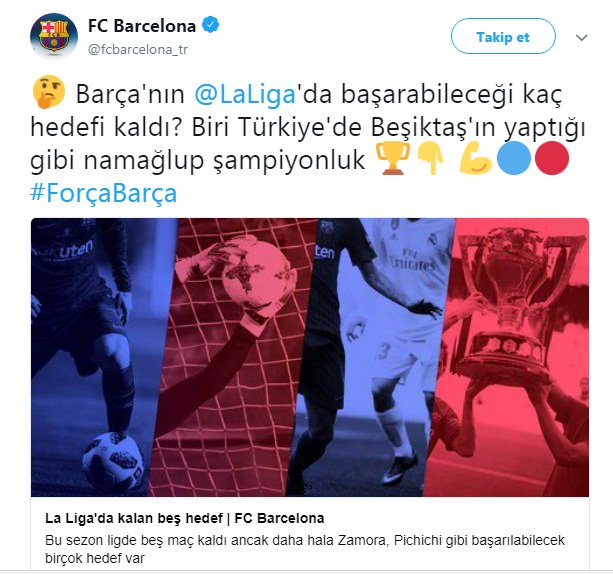The height and width of the screenshot is (574, 613).
Task: Click the goalkeeper catching ball image panel
Action: tap(231, 357)
